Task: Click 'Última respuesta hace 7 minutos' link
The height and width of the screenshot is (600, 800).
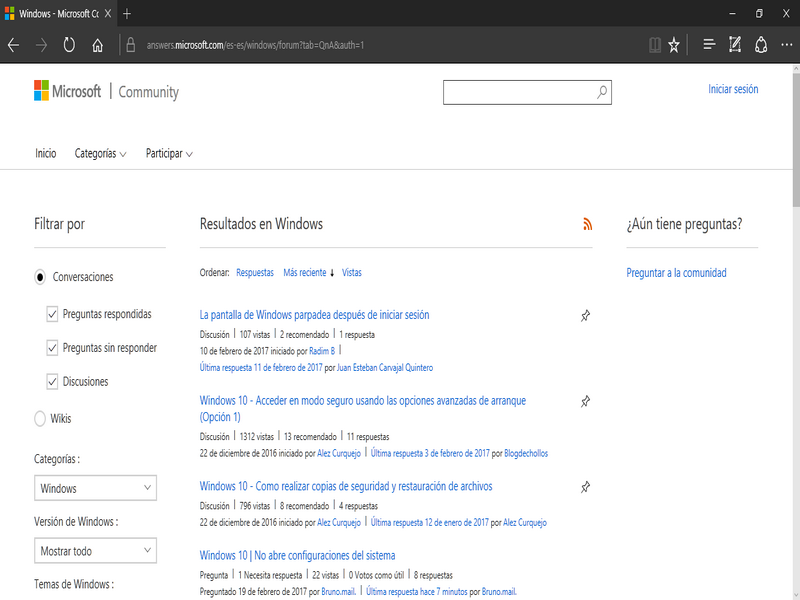Action: 416,592
